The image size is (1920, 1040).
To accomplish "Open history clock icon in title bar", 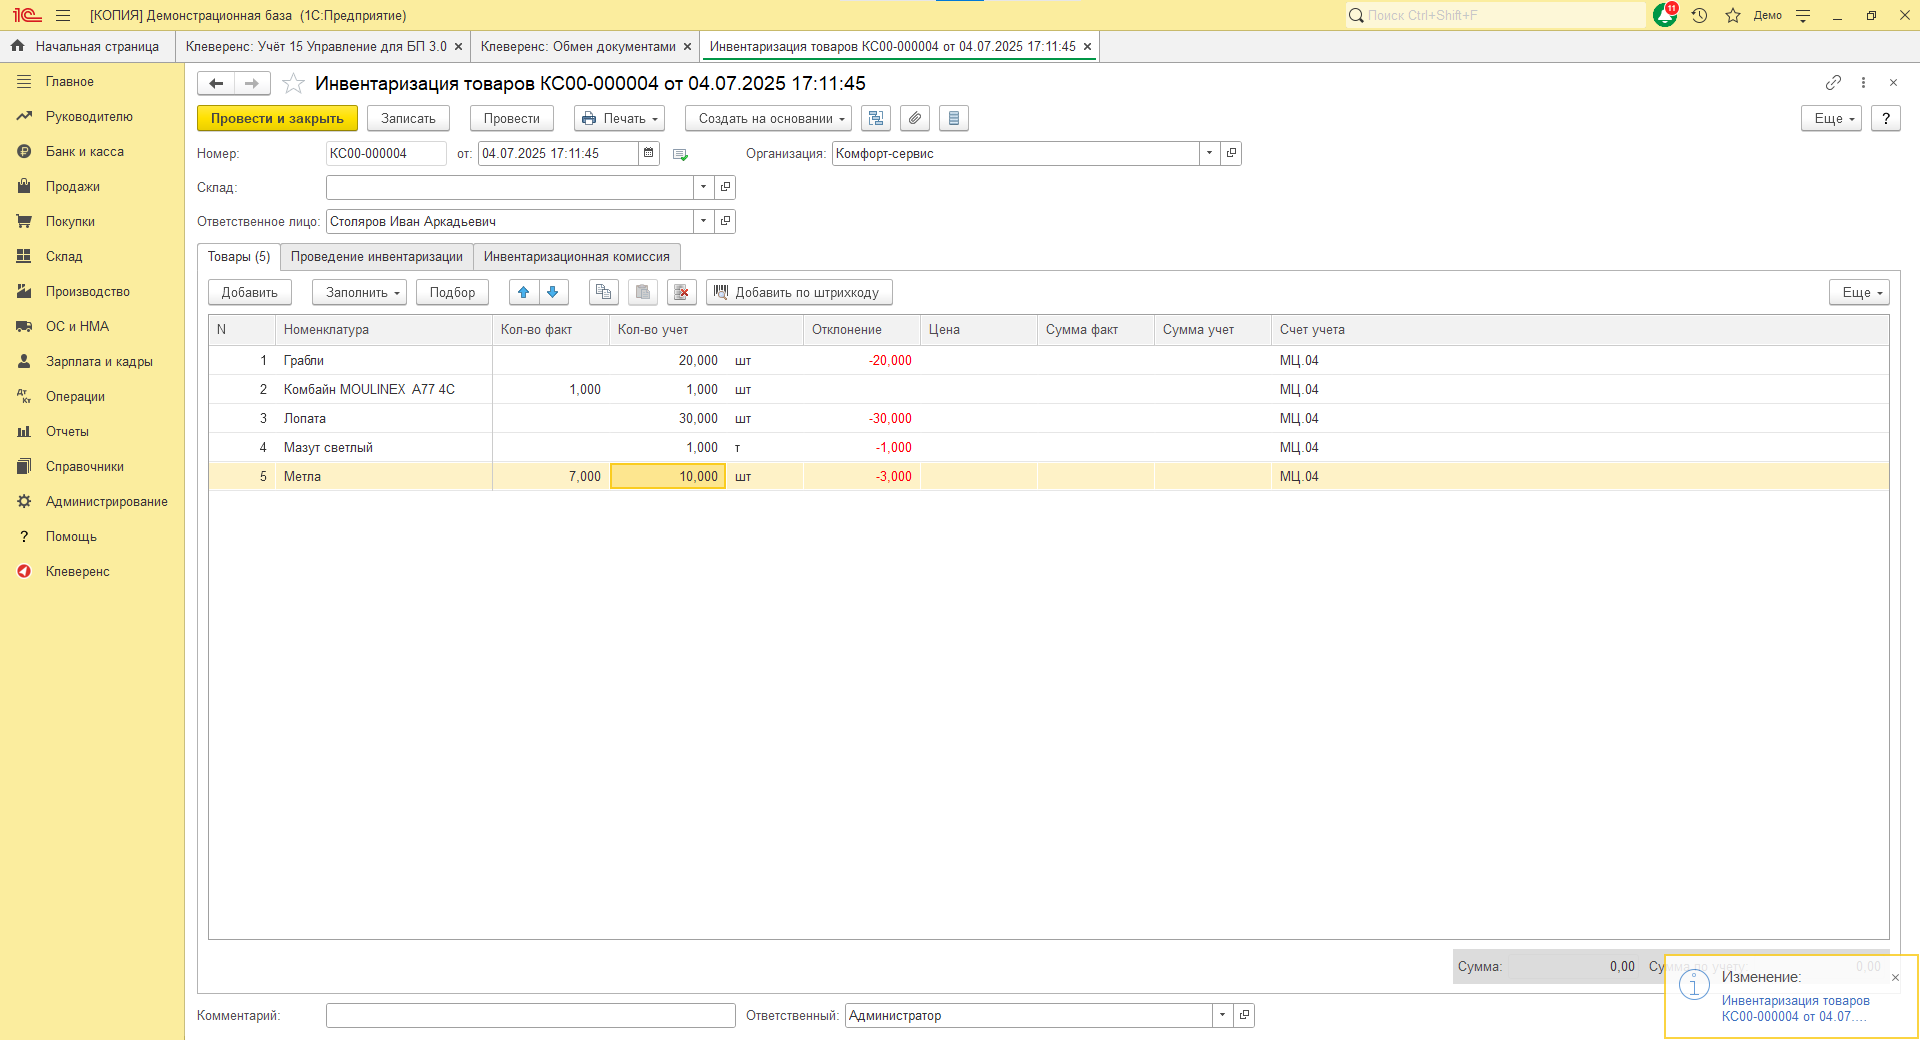I will 1699,15.
